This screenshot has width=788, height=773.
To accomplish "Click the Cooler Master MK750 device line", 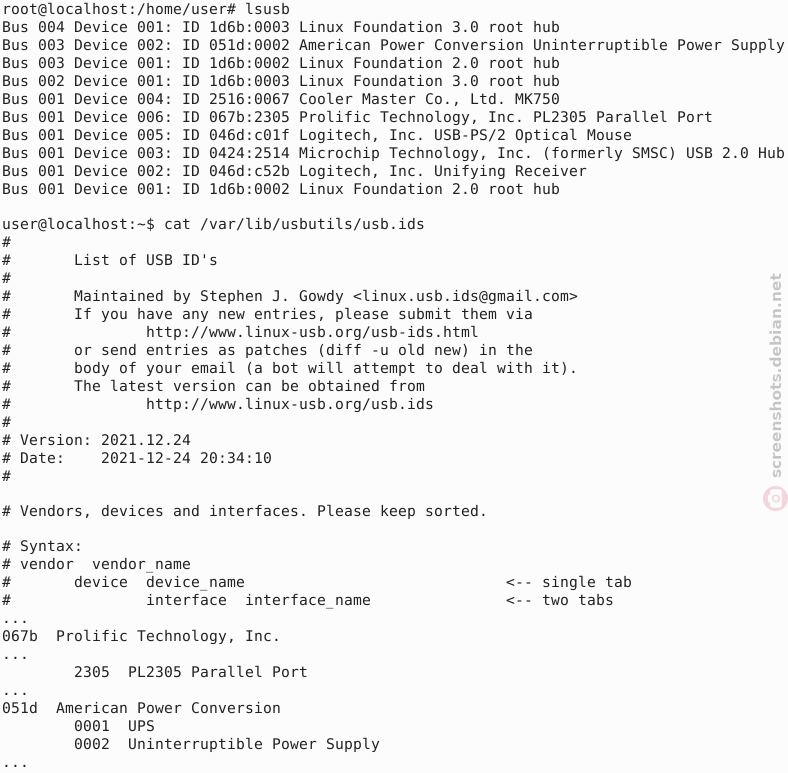I will 280,99.
